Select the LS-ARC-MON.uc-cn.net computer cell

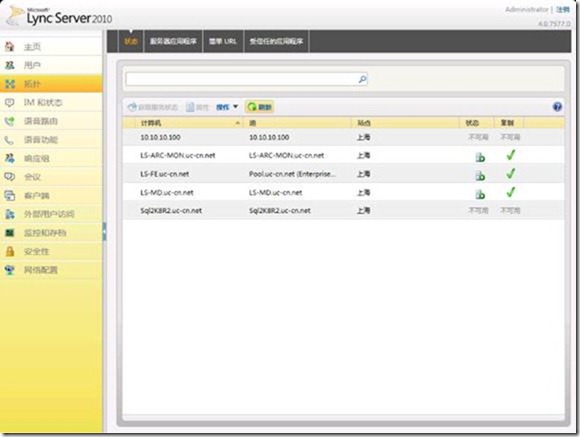point(178,155)
